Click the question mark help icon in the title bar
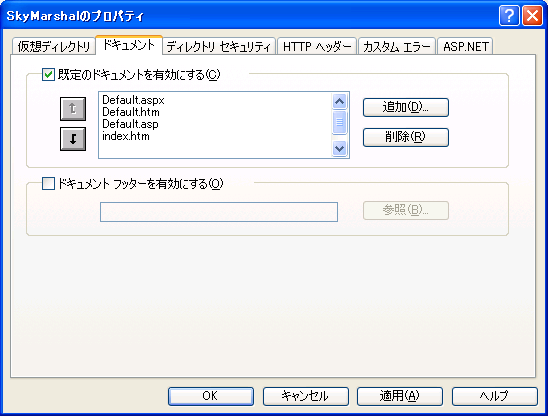548x416 pixels. click(509, 16)
